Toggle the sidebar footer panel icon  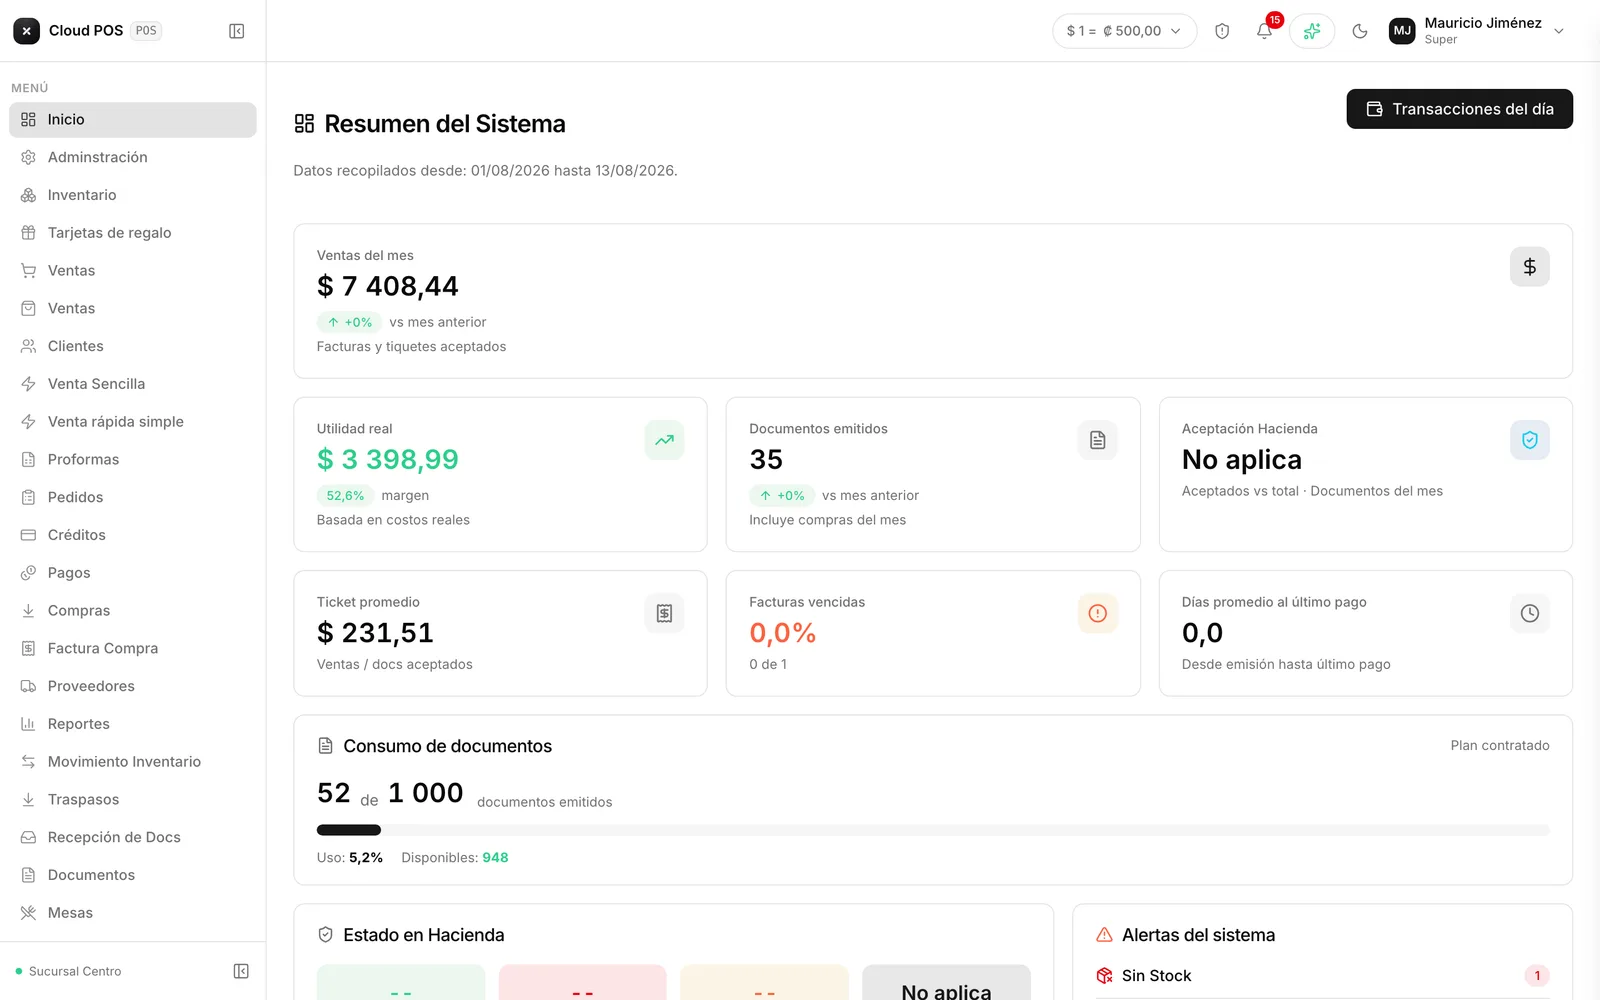point(241,972)
